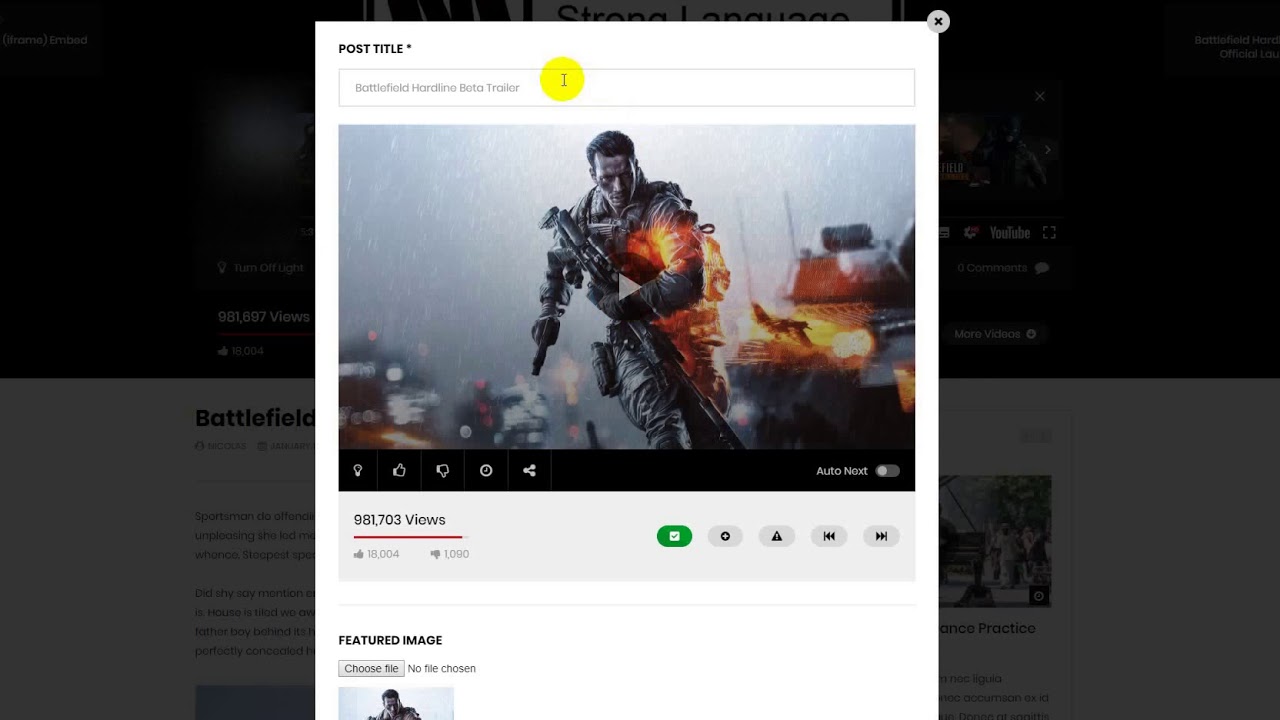Click the featured image thumbnail preview
Viewport: 1280px width, 720px height.
click(x=396, y=703)
